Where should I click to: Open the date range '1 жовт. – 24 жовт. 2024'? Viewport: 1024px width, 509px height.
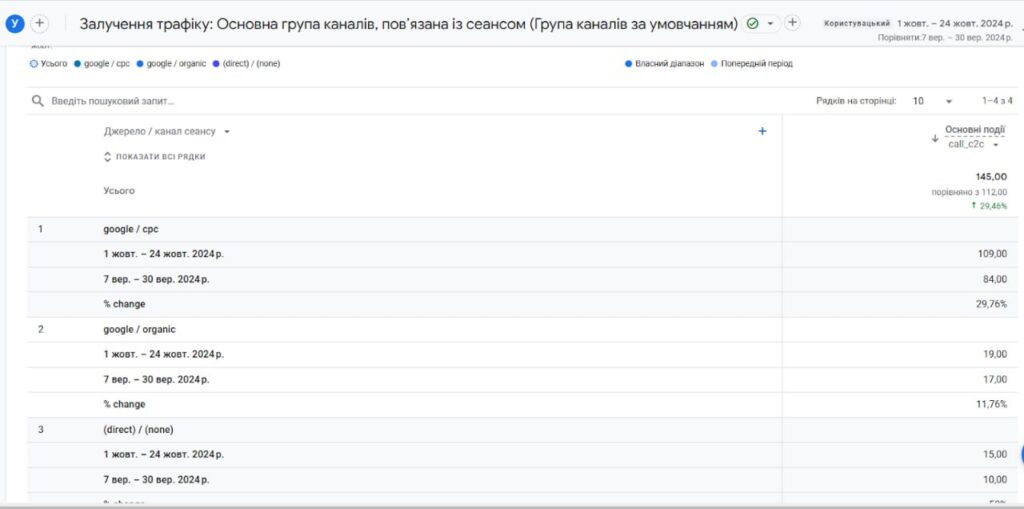[954, 22]
